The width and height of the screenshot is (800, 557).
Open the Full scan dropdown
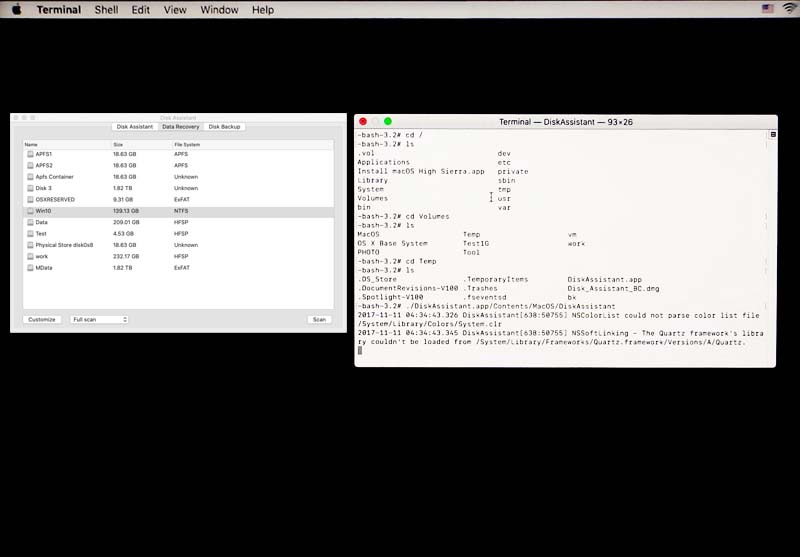99,319
